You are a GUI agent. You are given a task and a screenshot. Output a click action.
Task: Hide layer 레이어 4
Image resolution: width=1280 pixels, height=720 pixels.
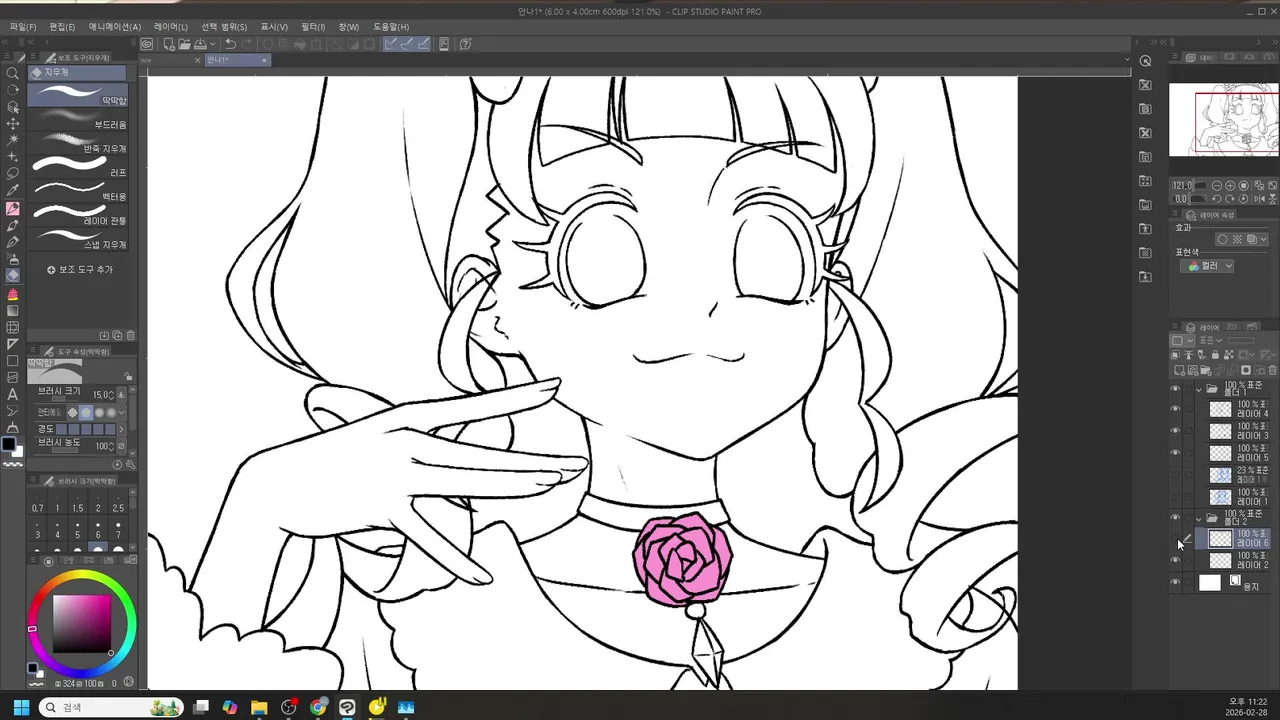tap(1175, 409)
